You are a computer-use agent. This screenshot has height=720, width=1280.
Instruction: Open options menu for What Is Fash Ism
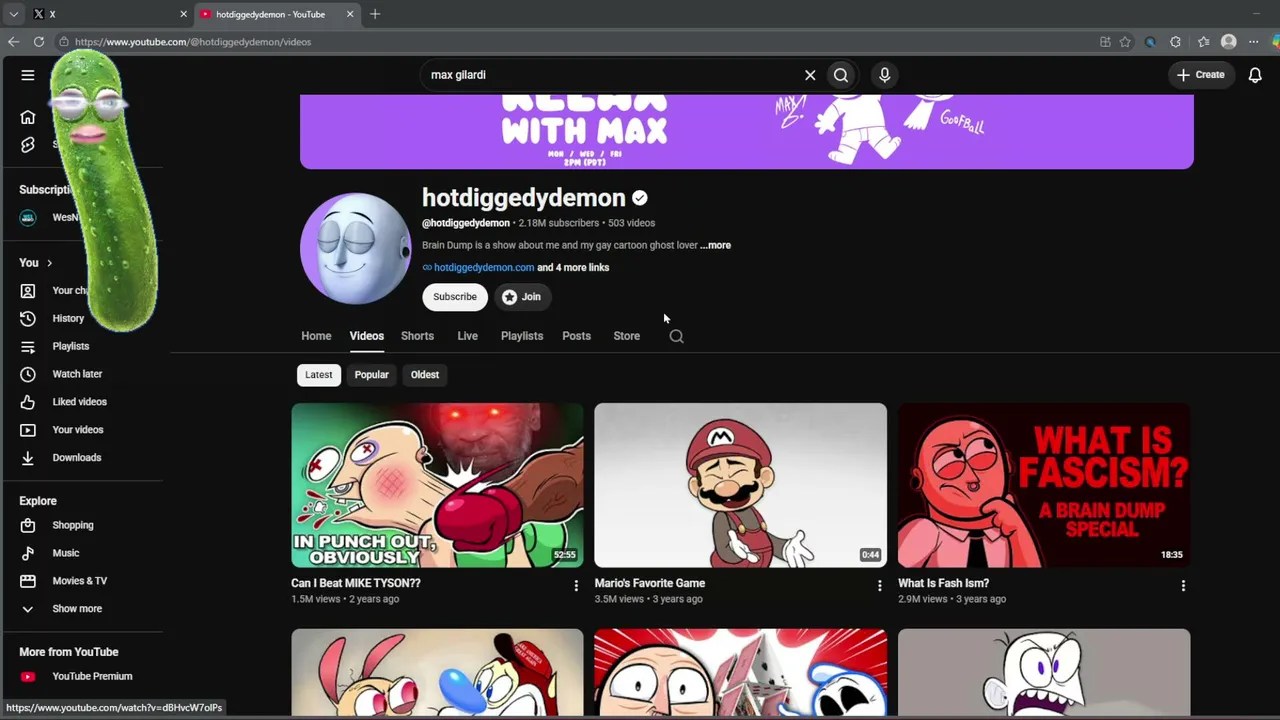[x=1183, y=586]
